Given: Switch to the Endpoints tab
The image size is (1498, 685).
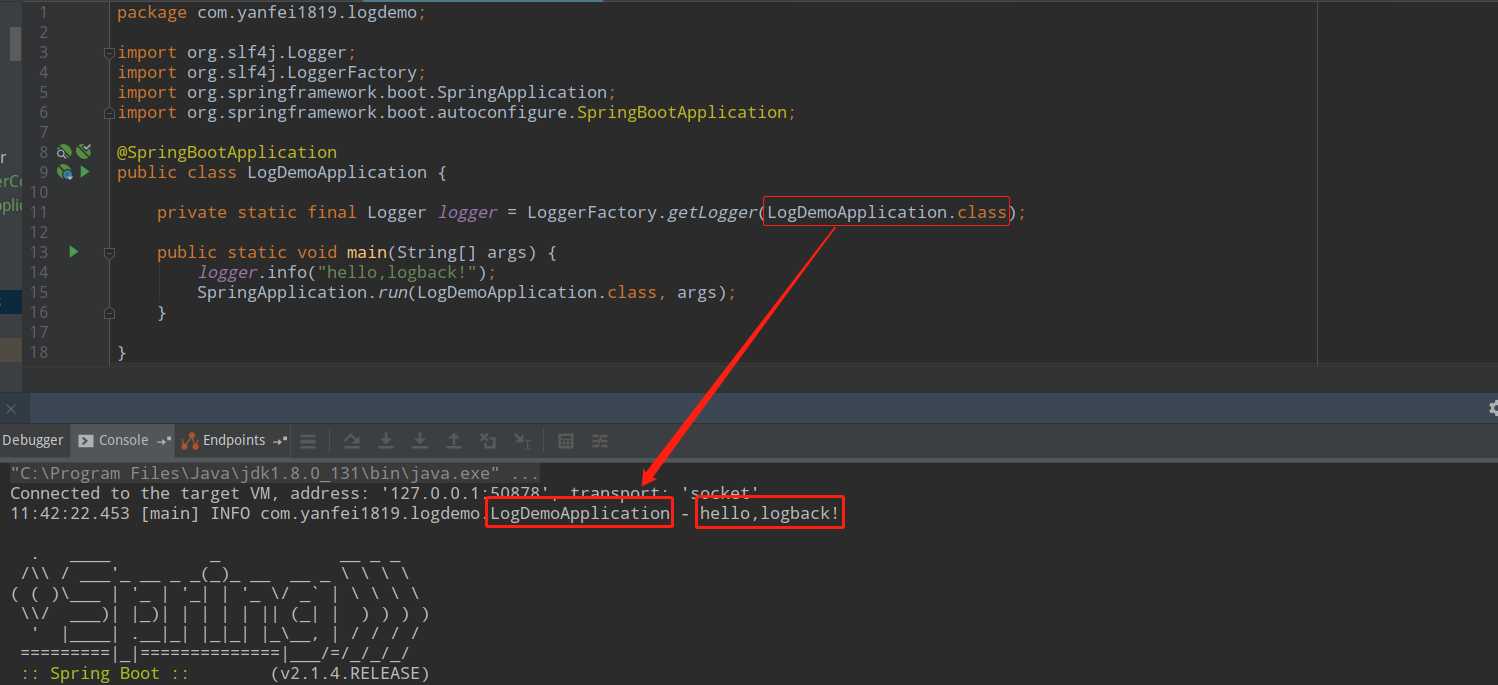Looking at the screenshot, I should click(234, 440).
